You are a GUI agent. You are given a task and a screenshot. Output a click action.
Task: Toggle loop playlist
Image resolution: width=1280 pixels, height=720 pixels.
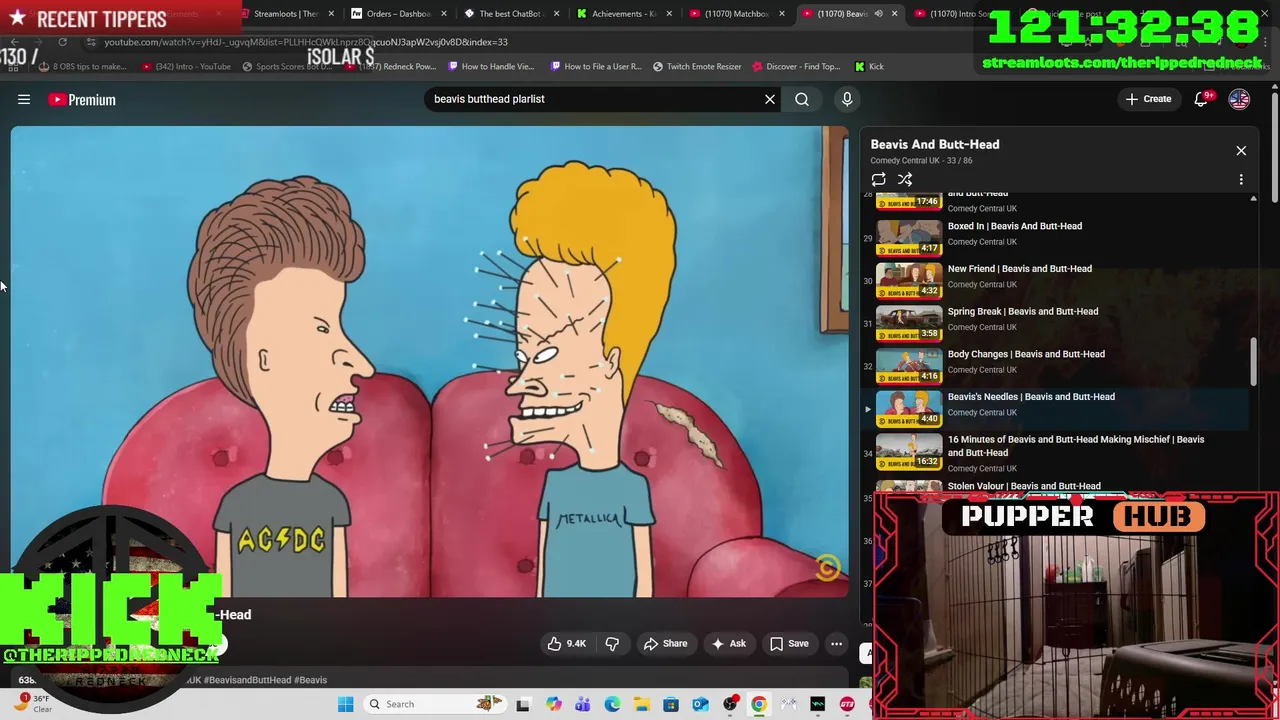click(x=878, y=180)
